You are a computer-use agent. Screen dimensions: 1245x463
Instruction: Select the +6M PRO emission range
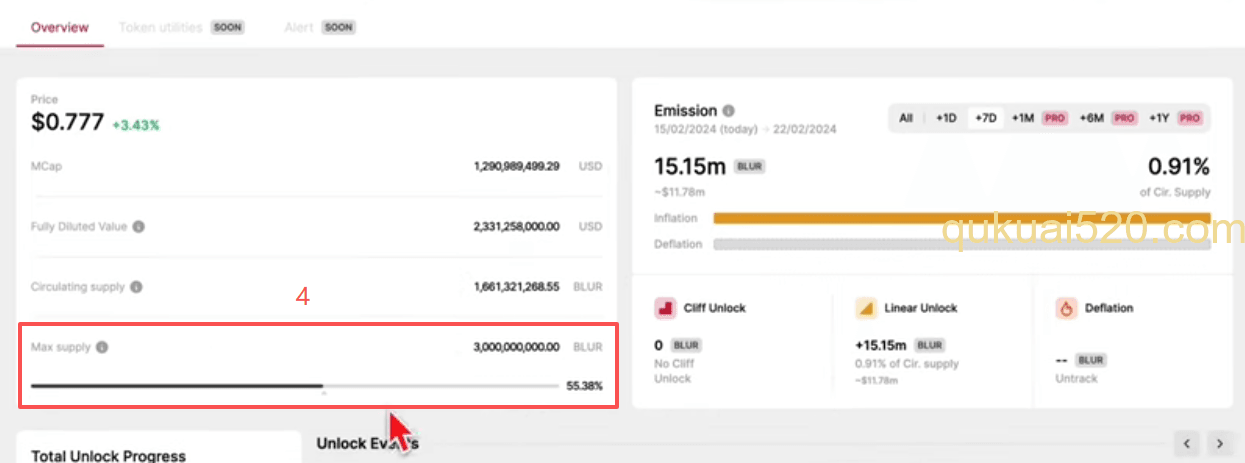pos(1107,118)
